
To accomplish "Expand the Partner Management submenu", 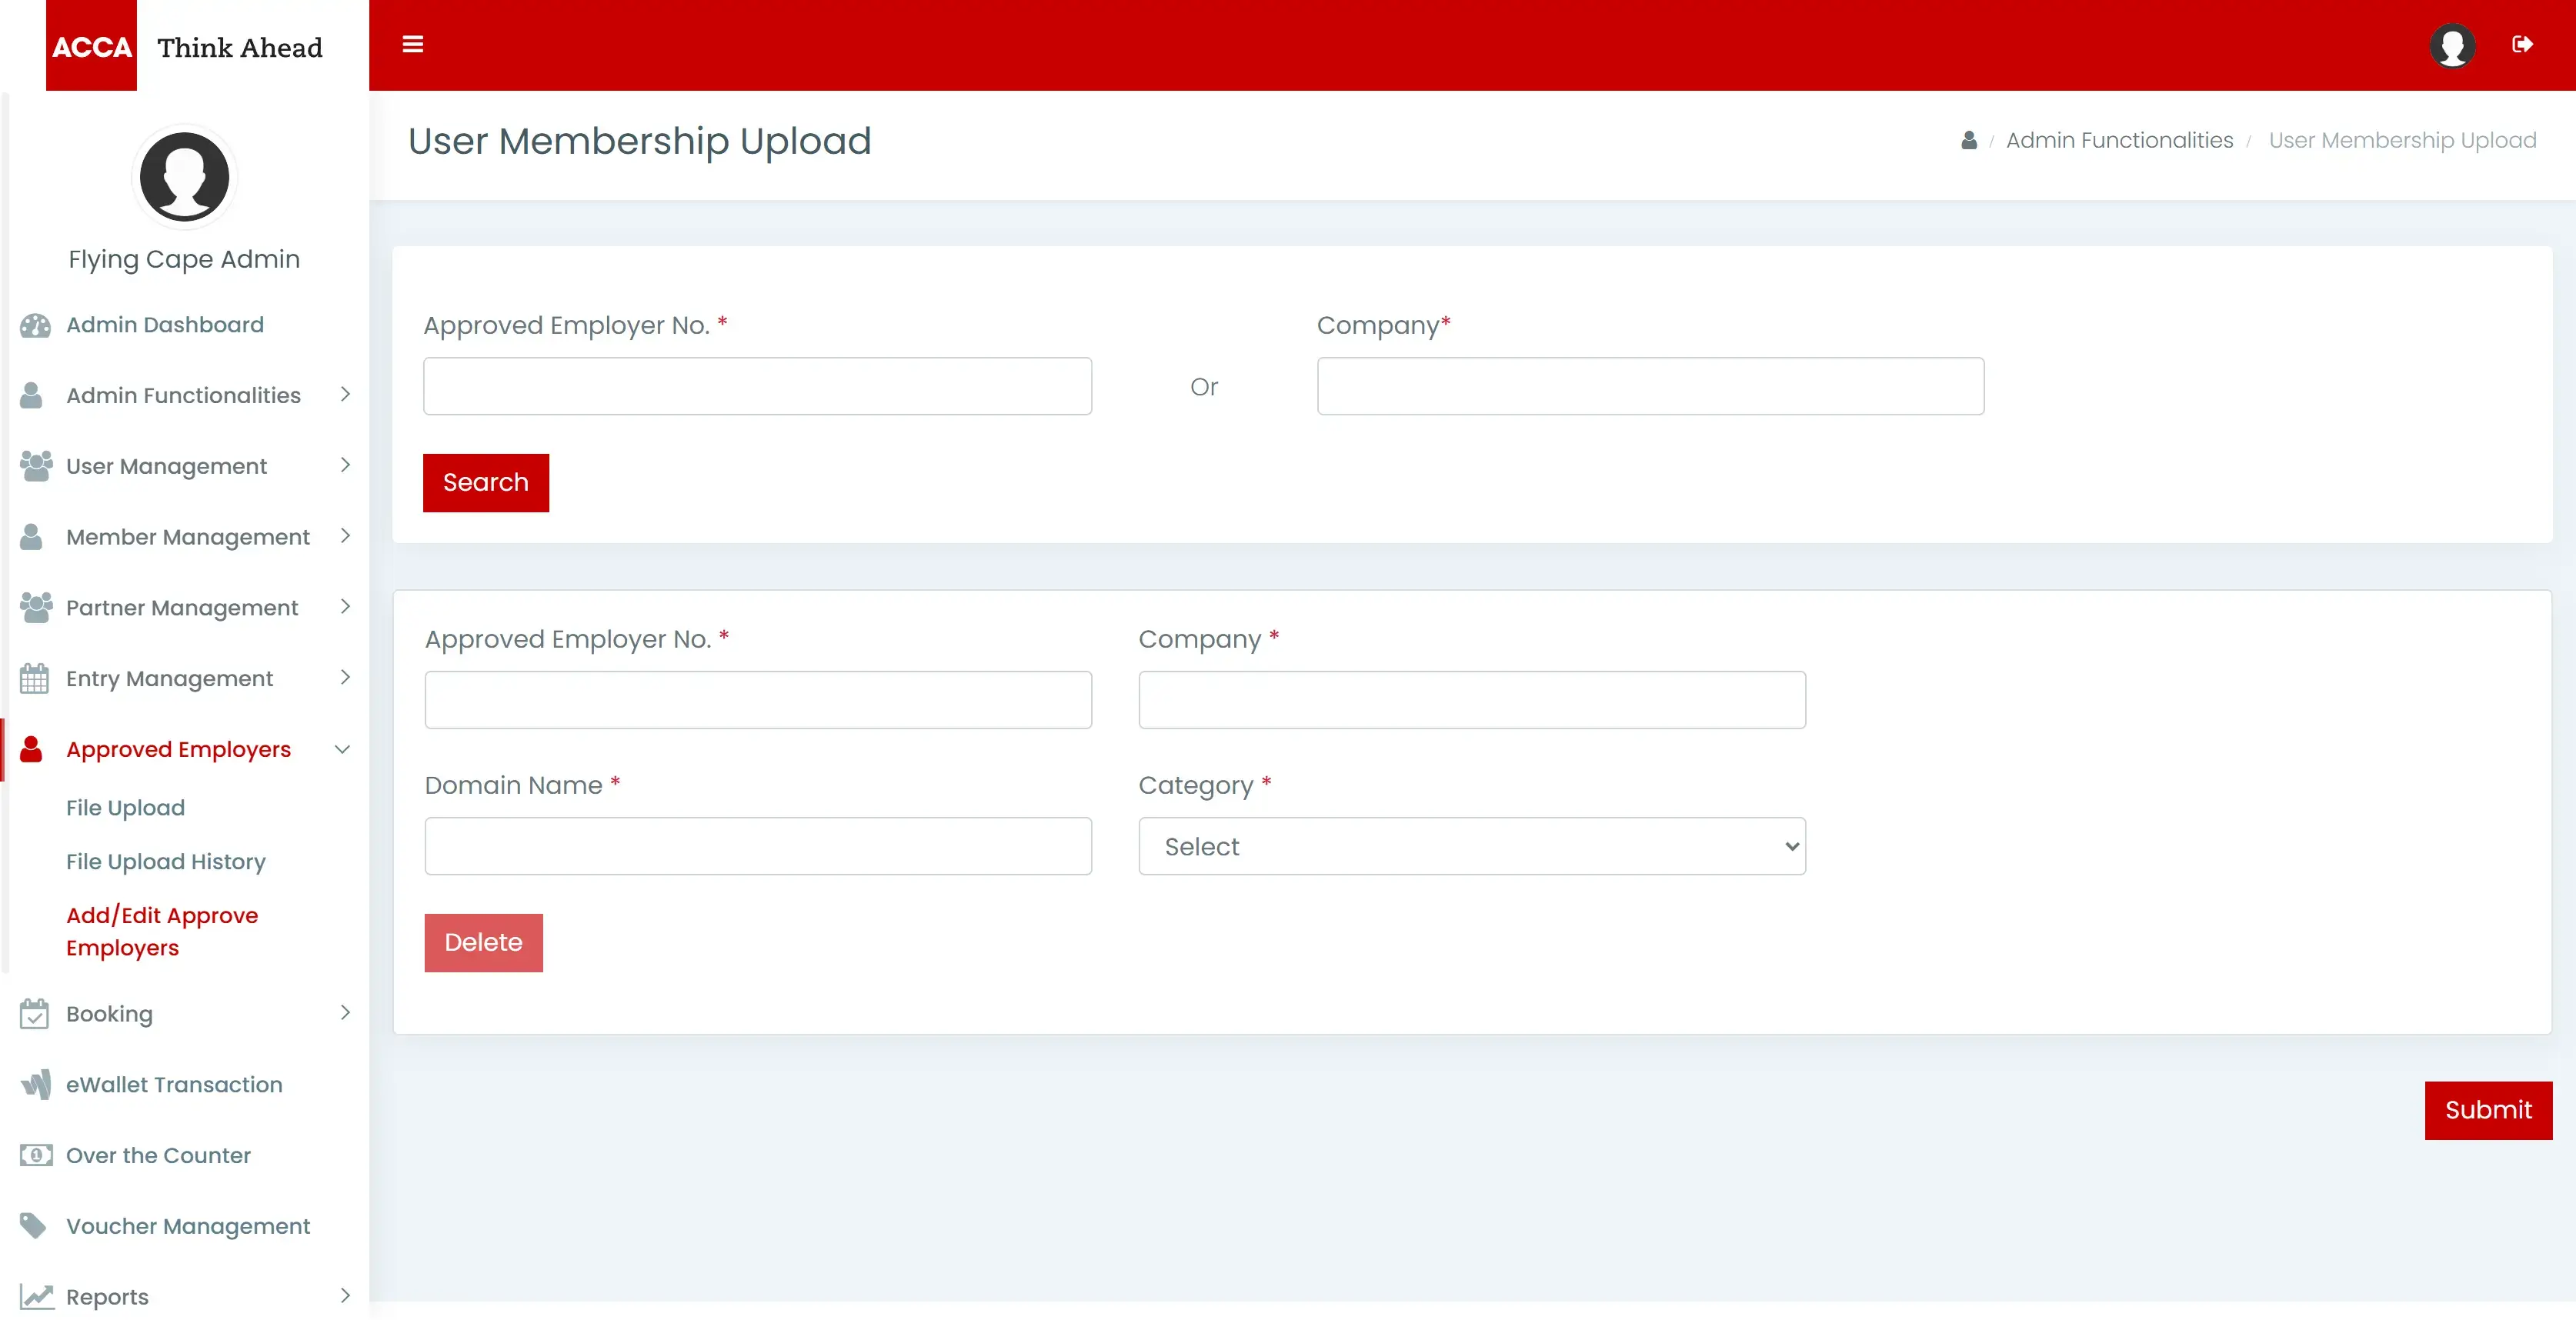I will [x=346, y=607].
